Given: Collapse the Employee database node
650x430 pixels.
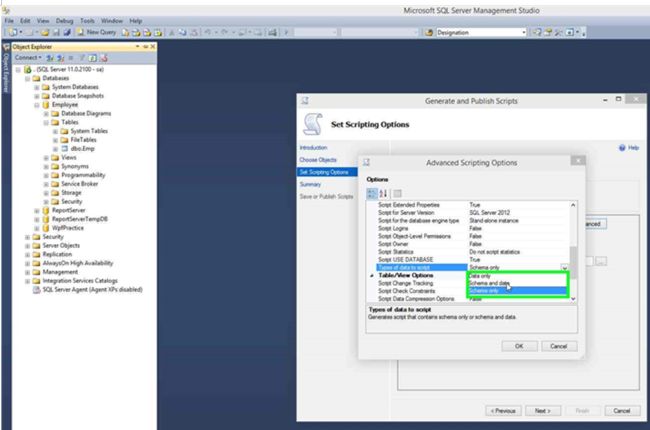Looking at the screenshot, I should [x=36, y=105].
